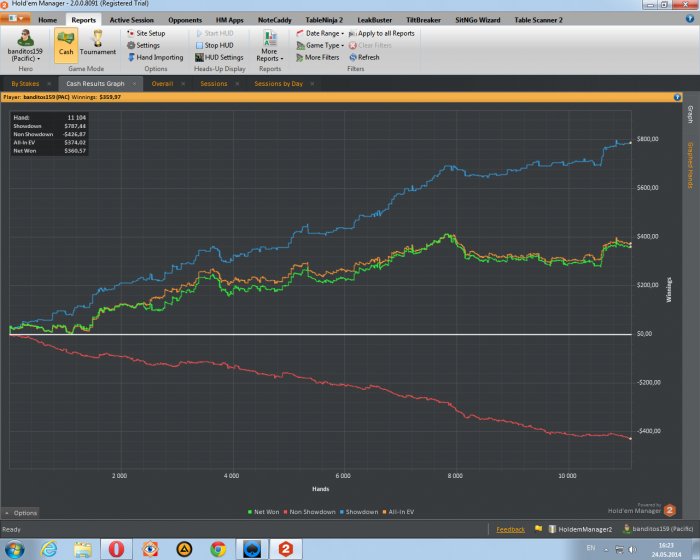
Task: Click the Feedback link
Action: (510, 528)
